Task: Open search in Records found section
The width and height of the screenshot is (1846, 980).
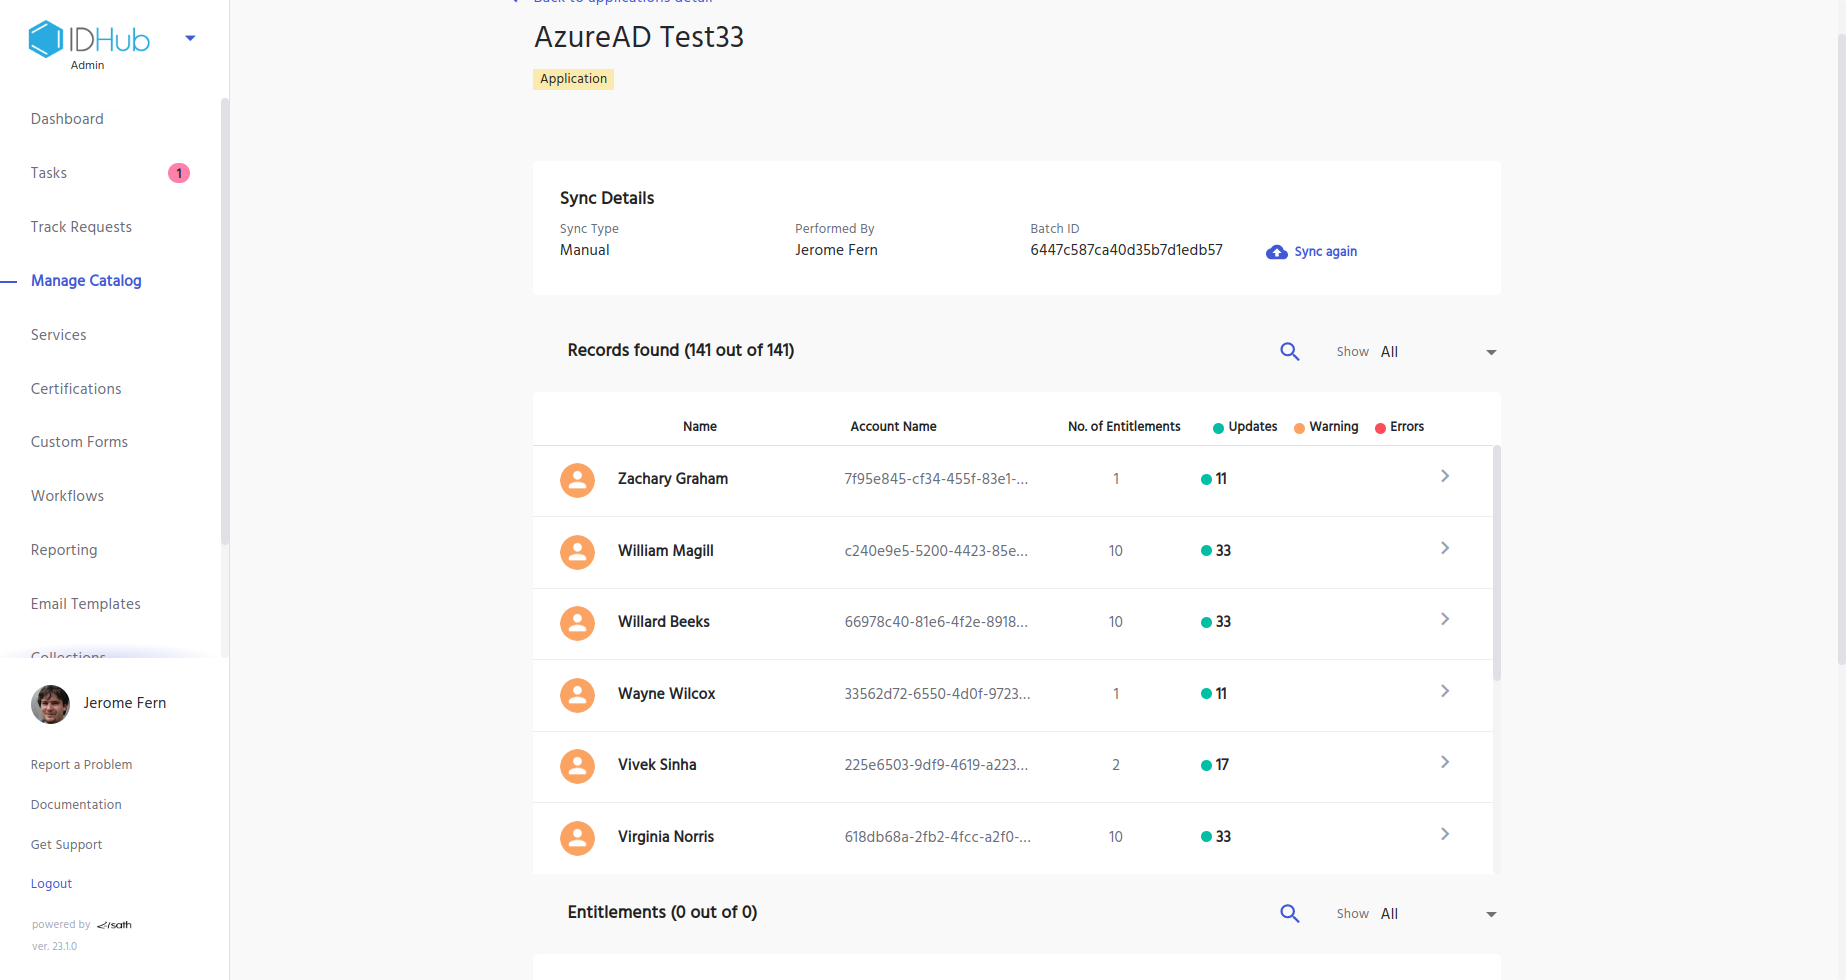Action: (1289, 352)
